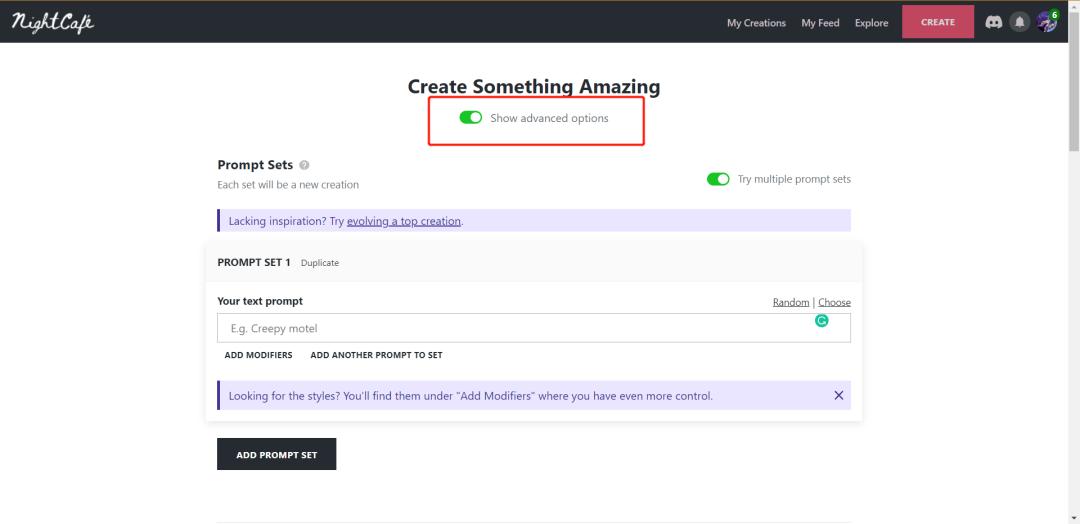The height and width of the screenshot is (524, 1080).
Task: Disable Try multiple prompt sets toggle
Action: 718,179
